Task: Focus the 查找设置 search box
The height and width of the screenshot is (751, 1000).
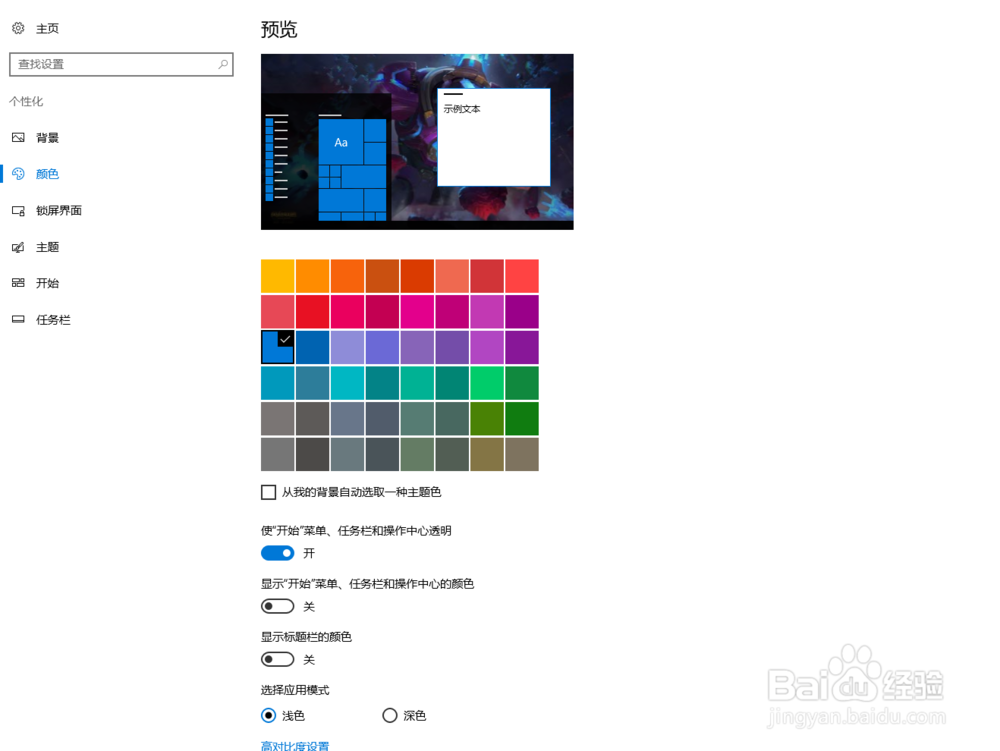Action: point(121,64)
